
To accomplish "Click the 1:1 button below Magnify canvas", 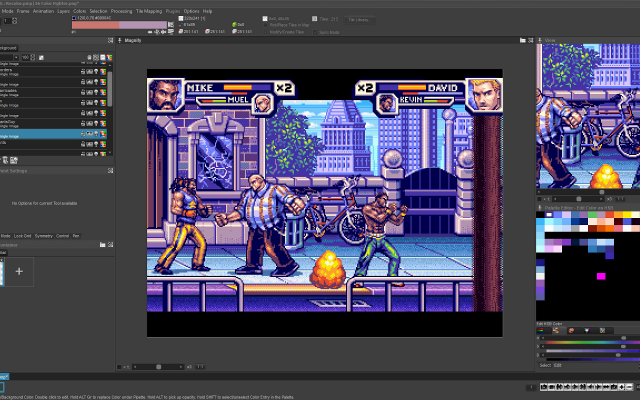I will click(x=201, y=367).
